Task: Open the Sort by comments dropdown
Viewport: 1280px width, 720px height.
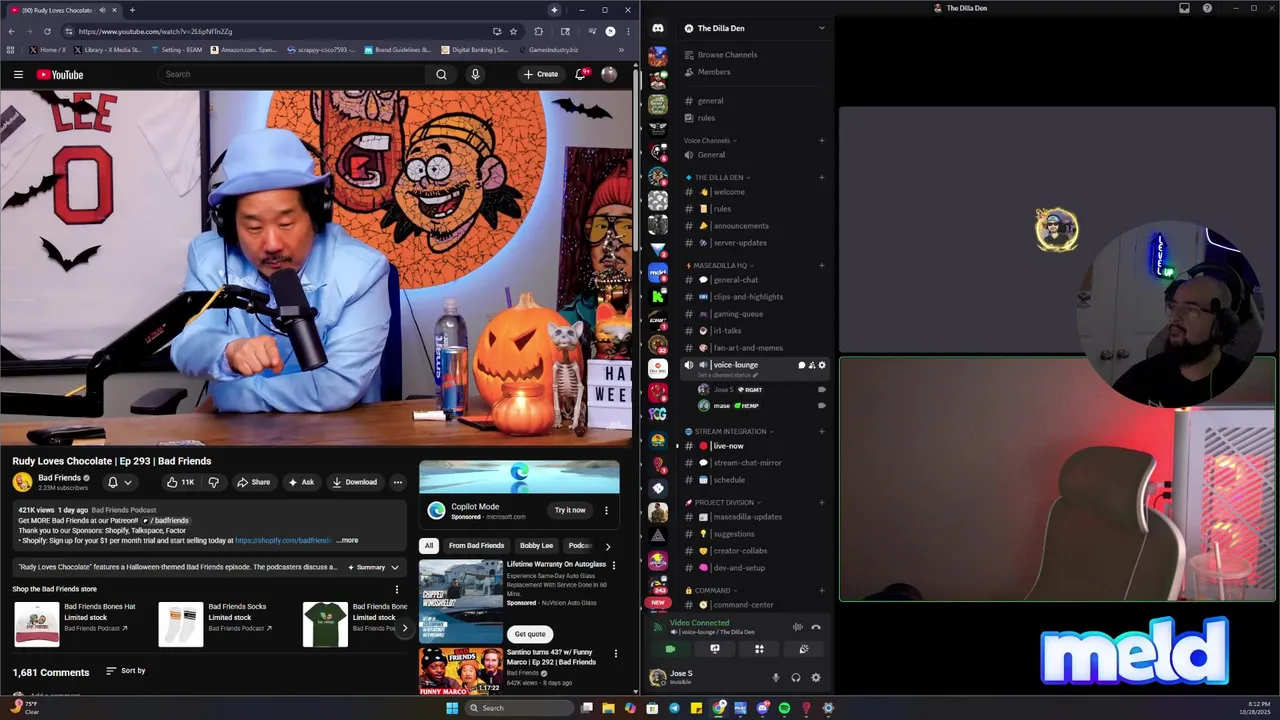Action: coord(126,671)
